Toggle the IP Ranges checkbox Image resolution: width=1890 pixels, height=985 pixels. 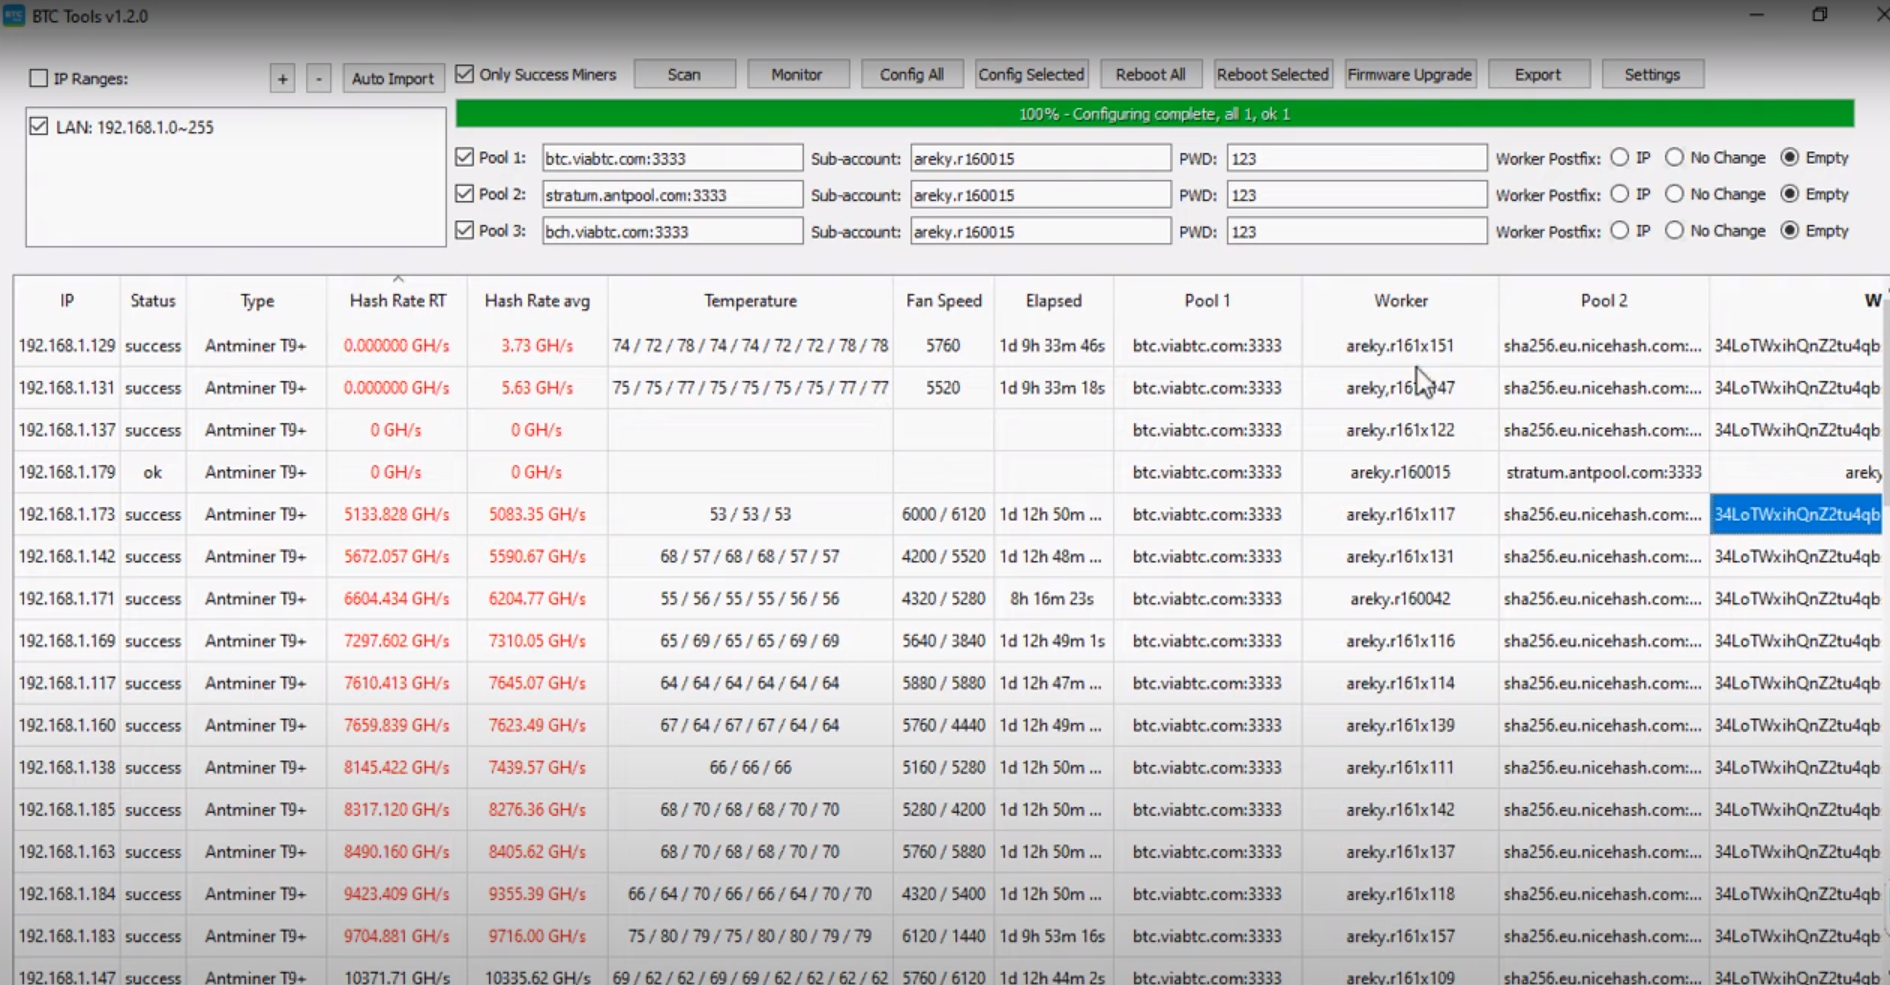click(39, 78)
